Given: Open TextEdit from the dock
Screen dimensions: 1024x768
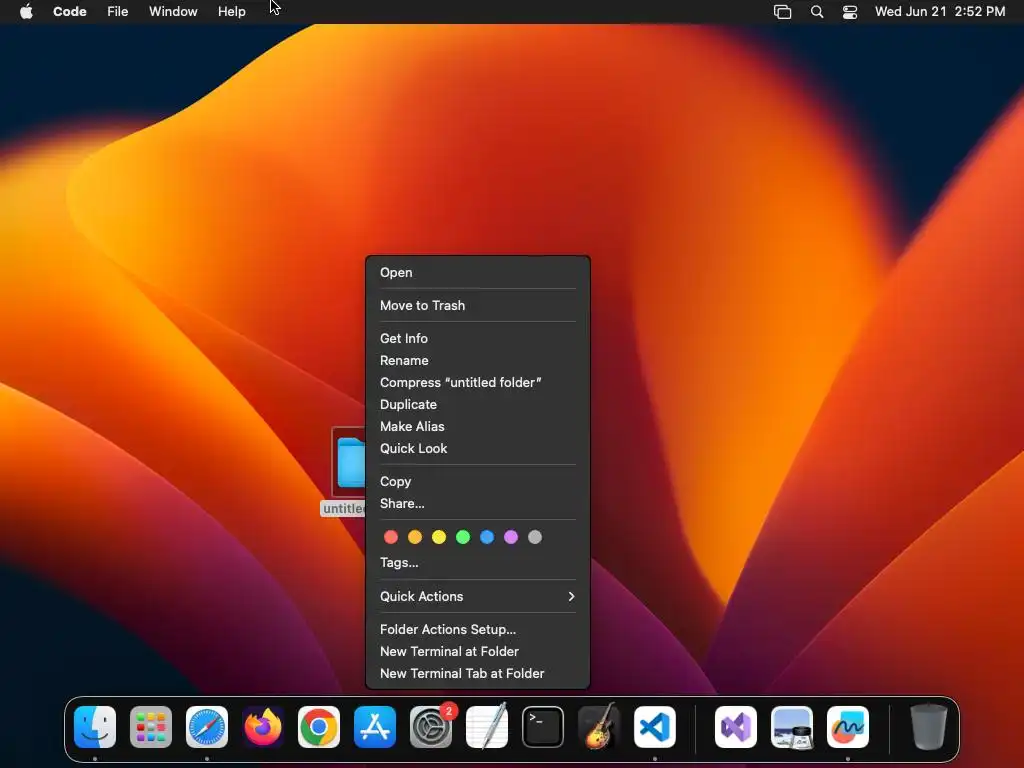Looking at the screenshot, I should (x=487, y=727).
